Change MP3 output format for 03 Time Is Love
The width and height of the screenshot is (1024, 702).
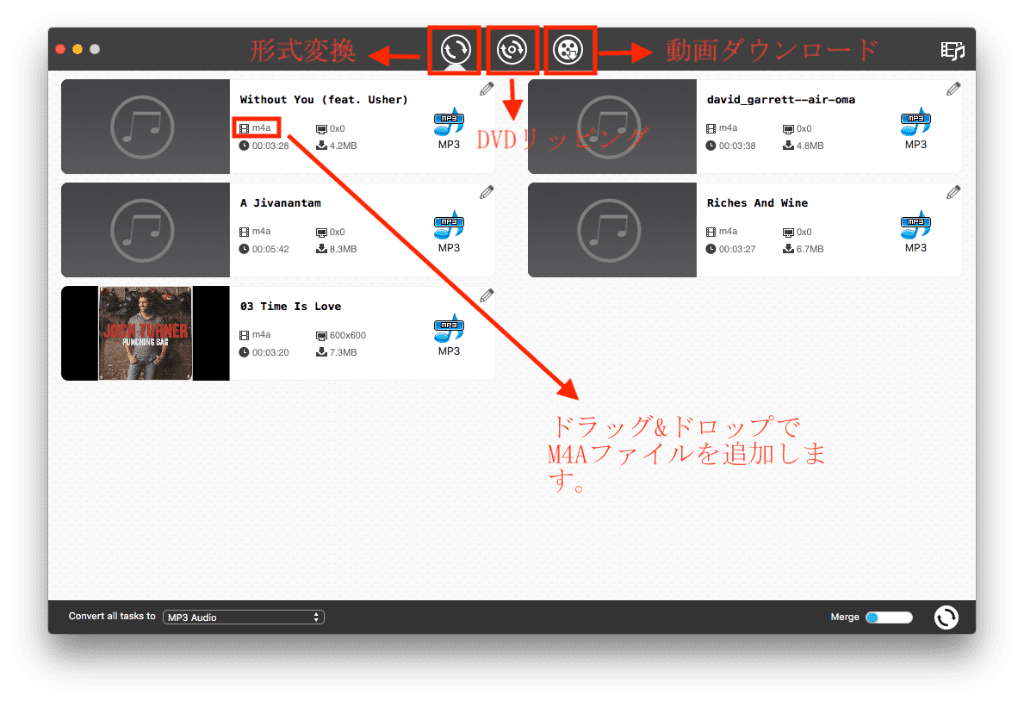pos(449,333)
